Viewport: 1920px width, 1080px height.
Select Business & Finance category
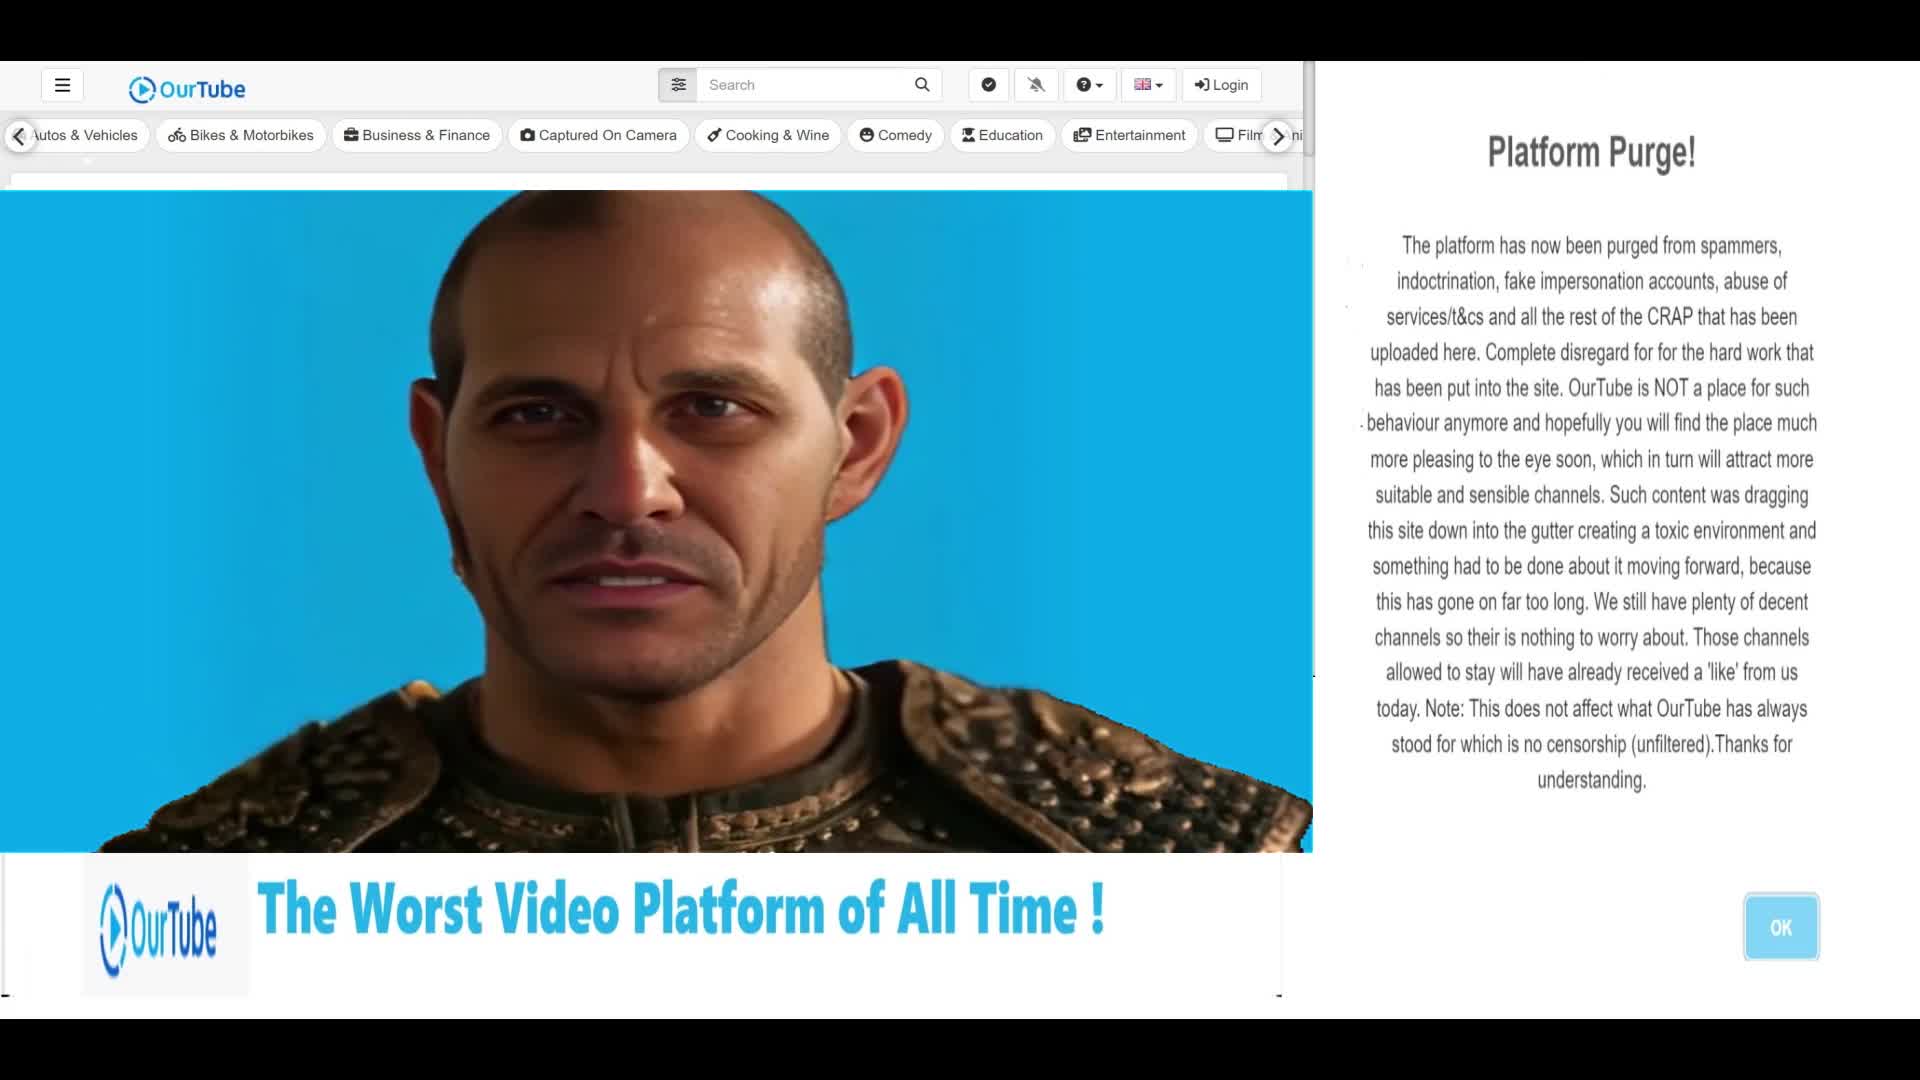(417, 135)
